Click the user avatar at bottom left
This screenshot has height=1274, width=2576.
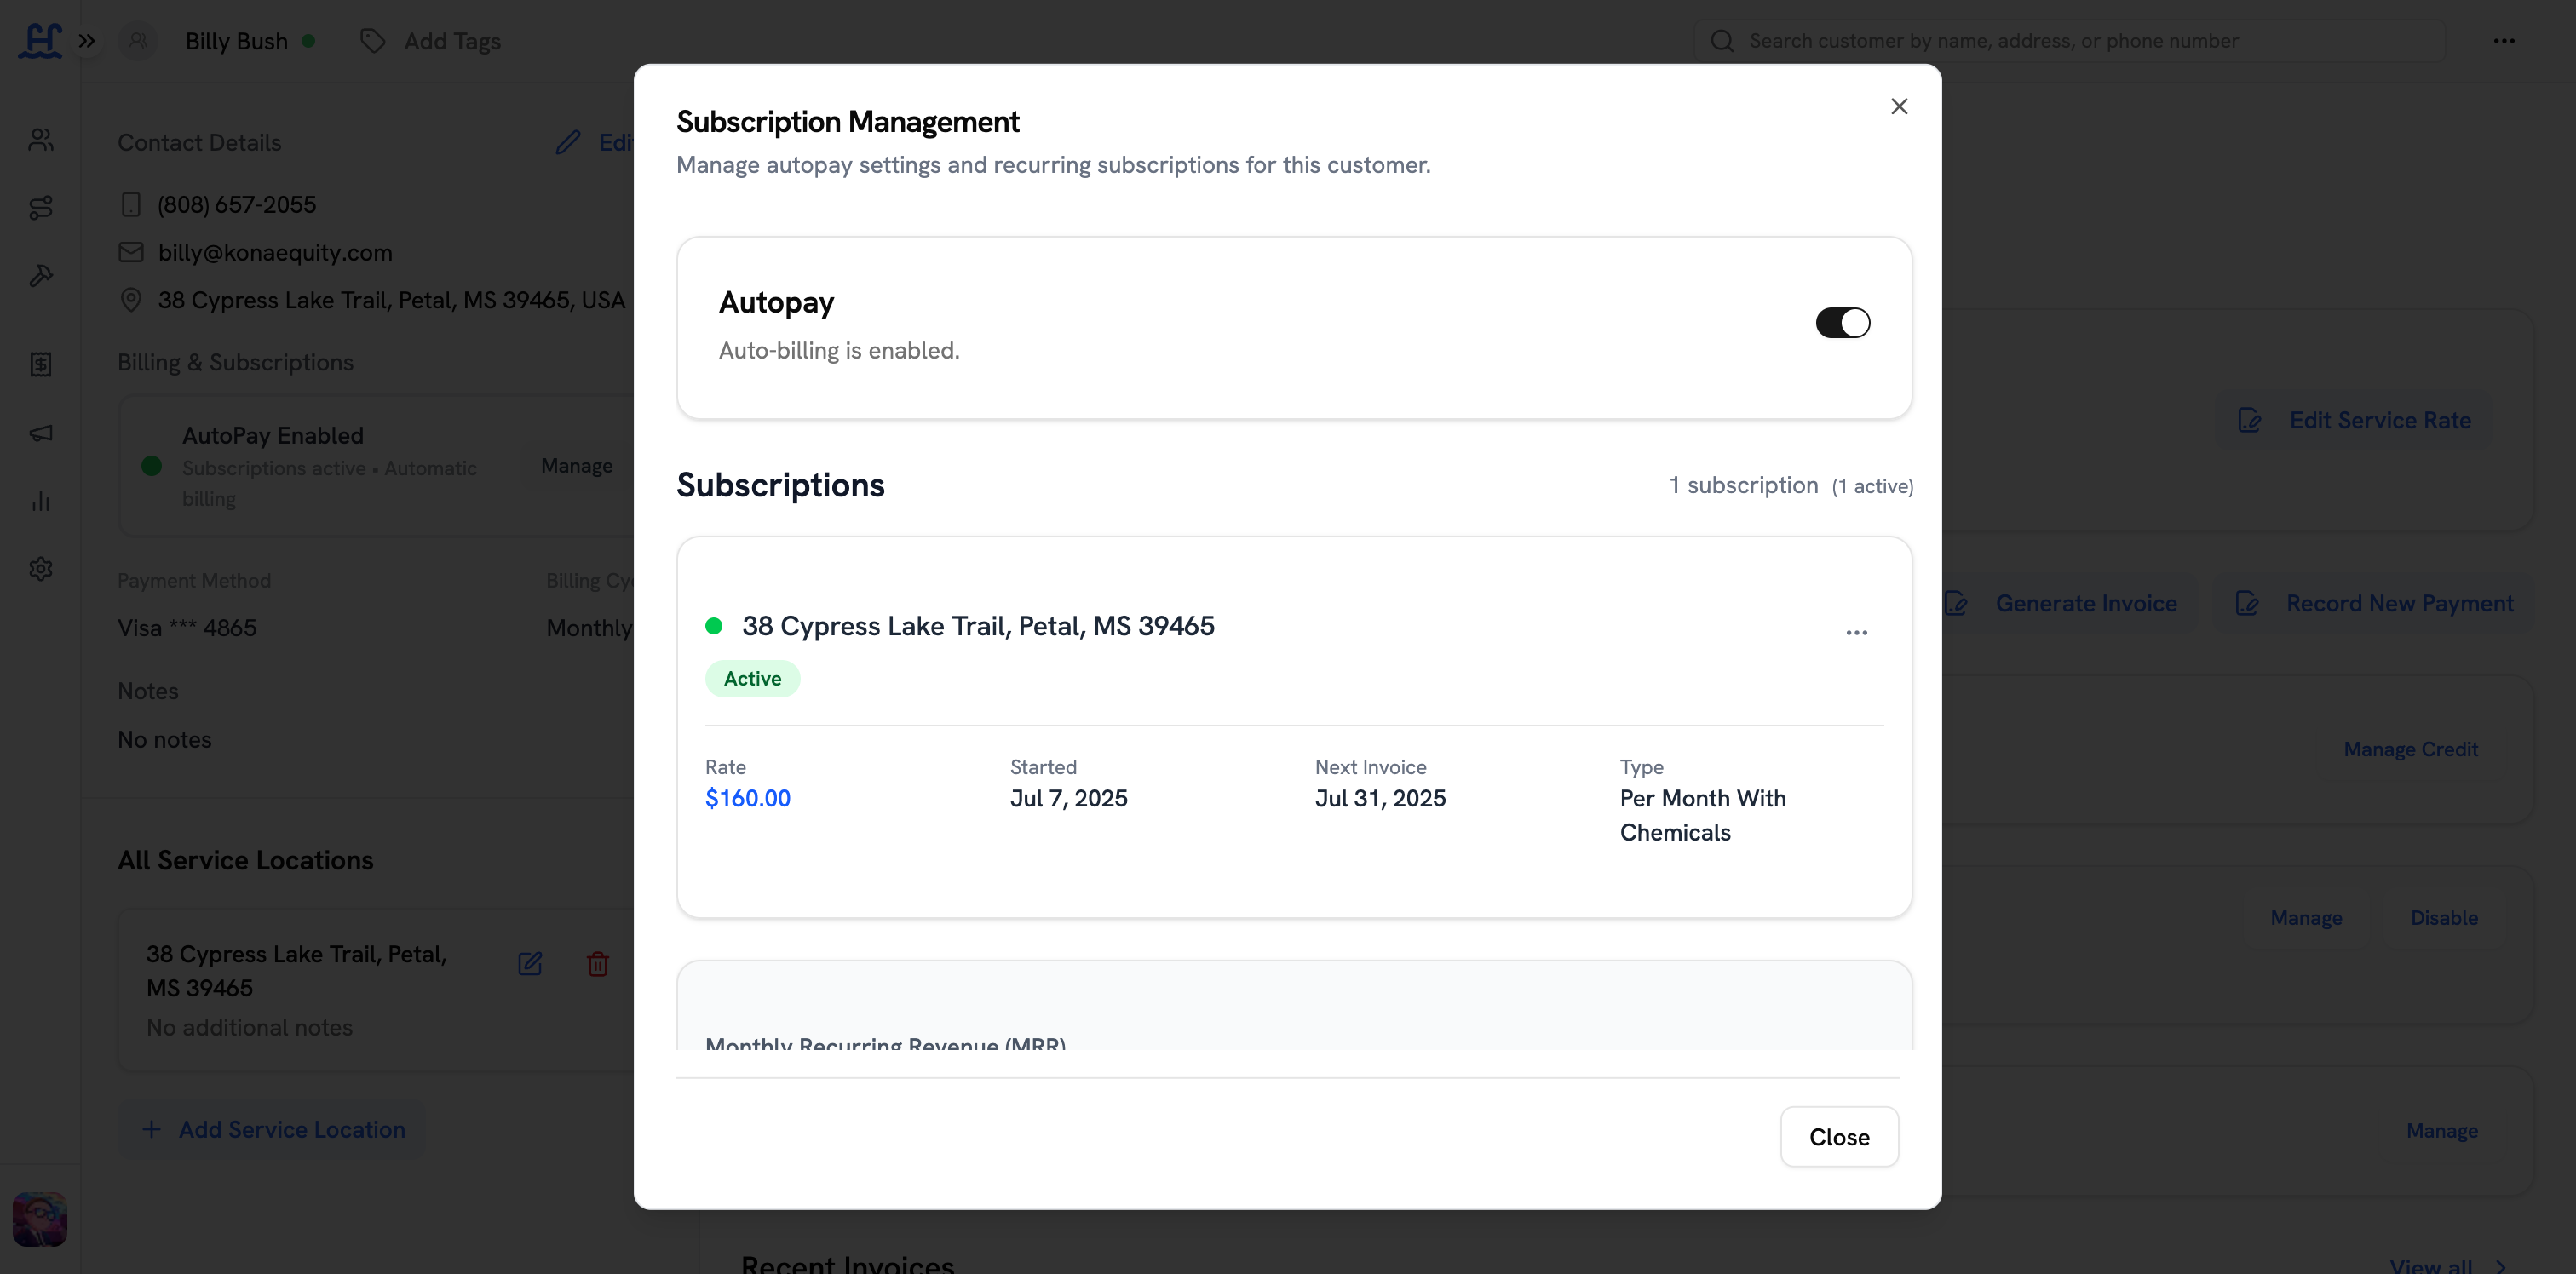pos(40,1218)
